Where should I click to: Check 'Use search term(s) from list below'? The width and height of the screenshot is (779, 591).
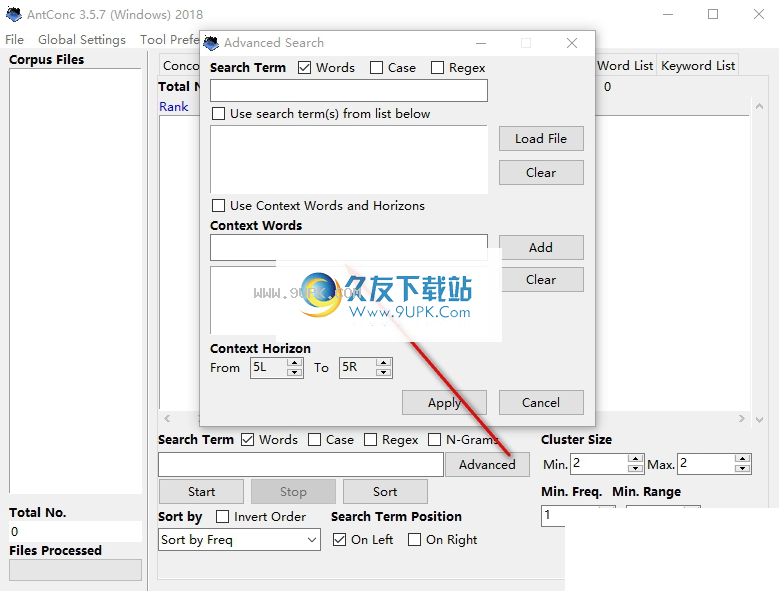tap(218, 113)
